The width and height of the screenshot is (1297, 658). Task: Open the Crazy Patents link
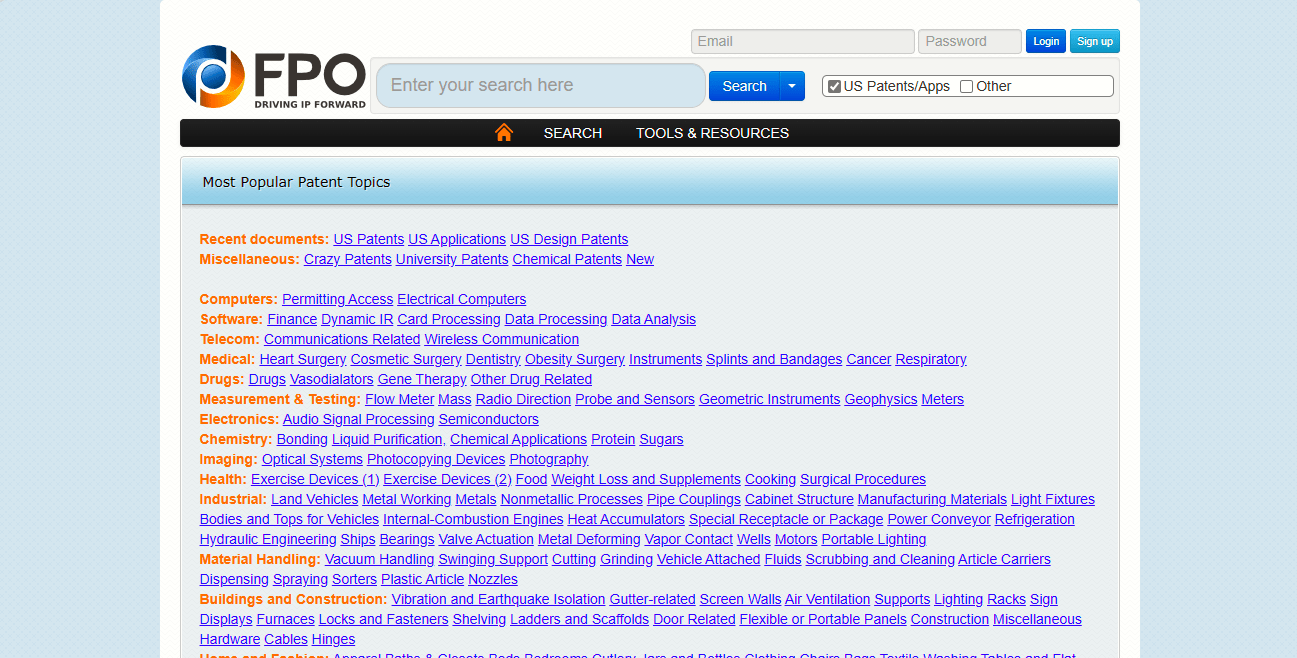pyautogui.click(x=348, y=259)
